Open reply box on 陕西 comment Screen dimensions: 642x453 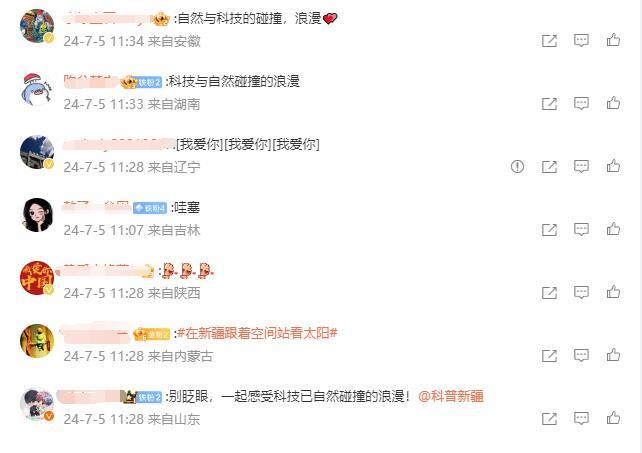(x=581, y=292)
